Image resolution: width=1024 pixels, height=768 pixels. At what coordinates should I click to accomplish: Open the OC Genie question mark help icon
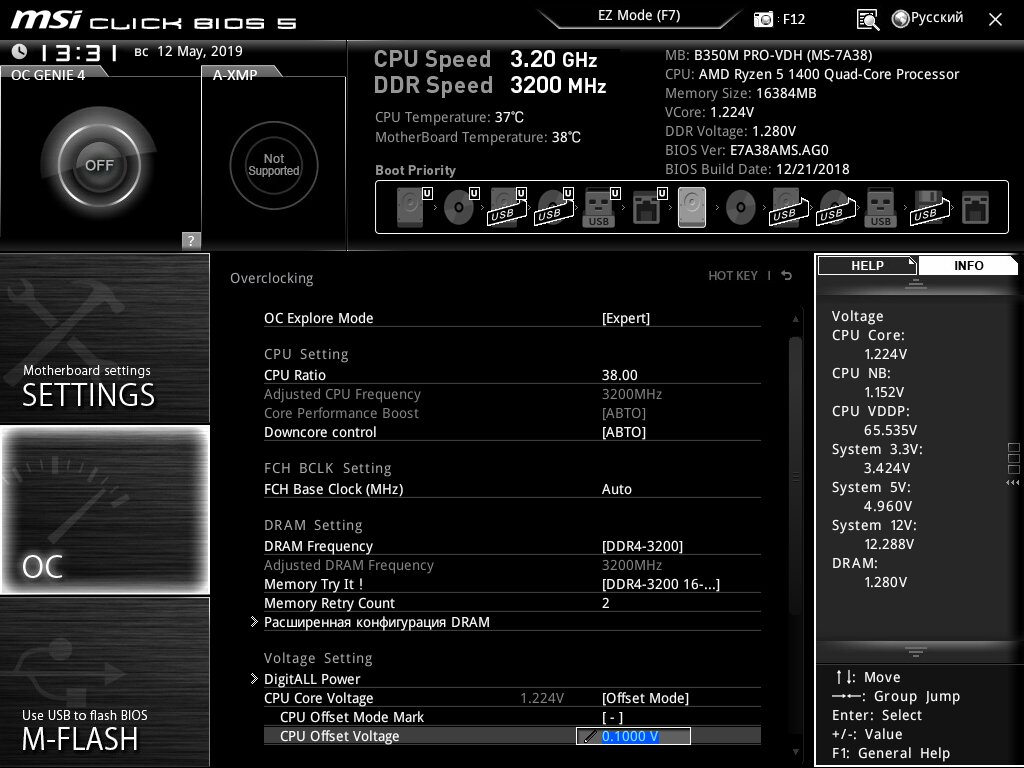191,240
